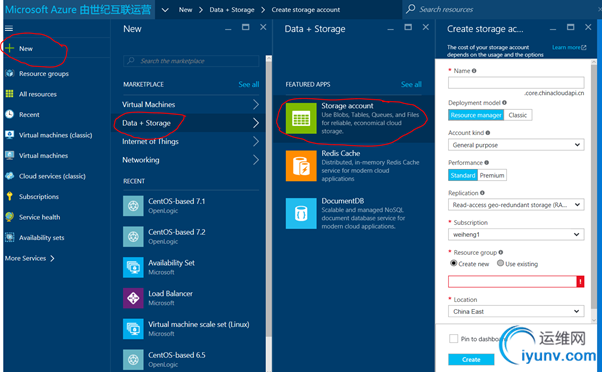Click the Name field info icon

(x=474, y=71)
